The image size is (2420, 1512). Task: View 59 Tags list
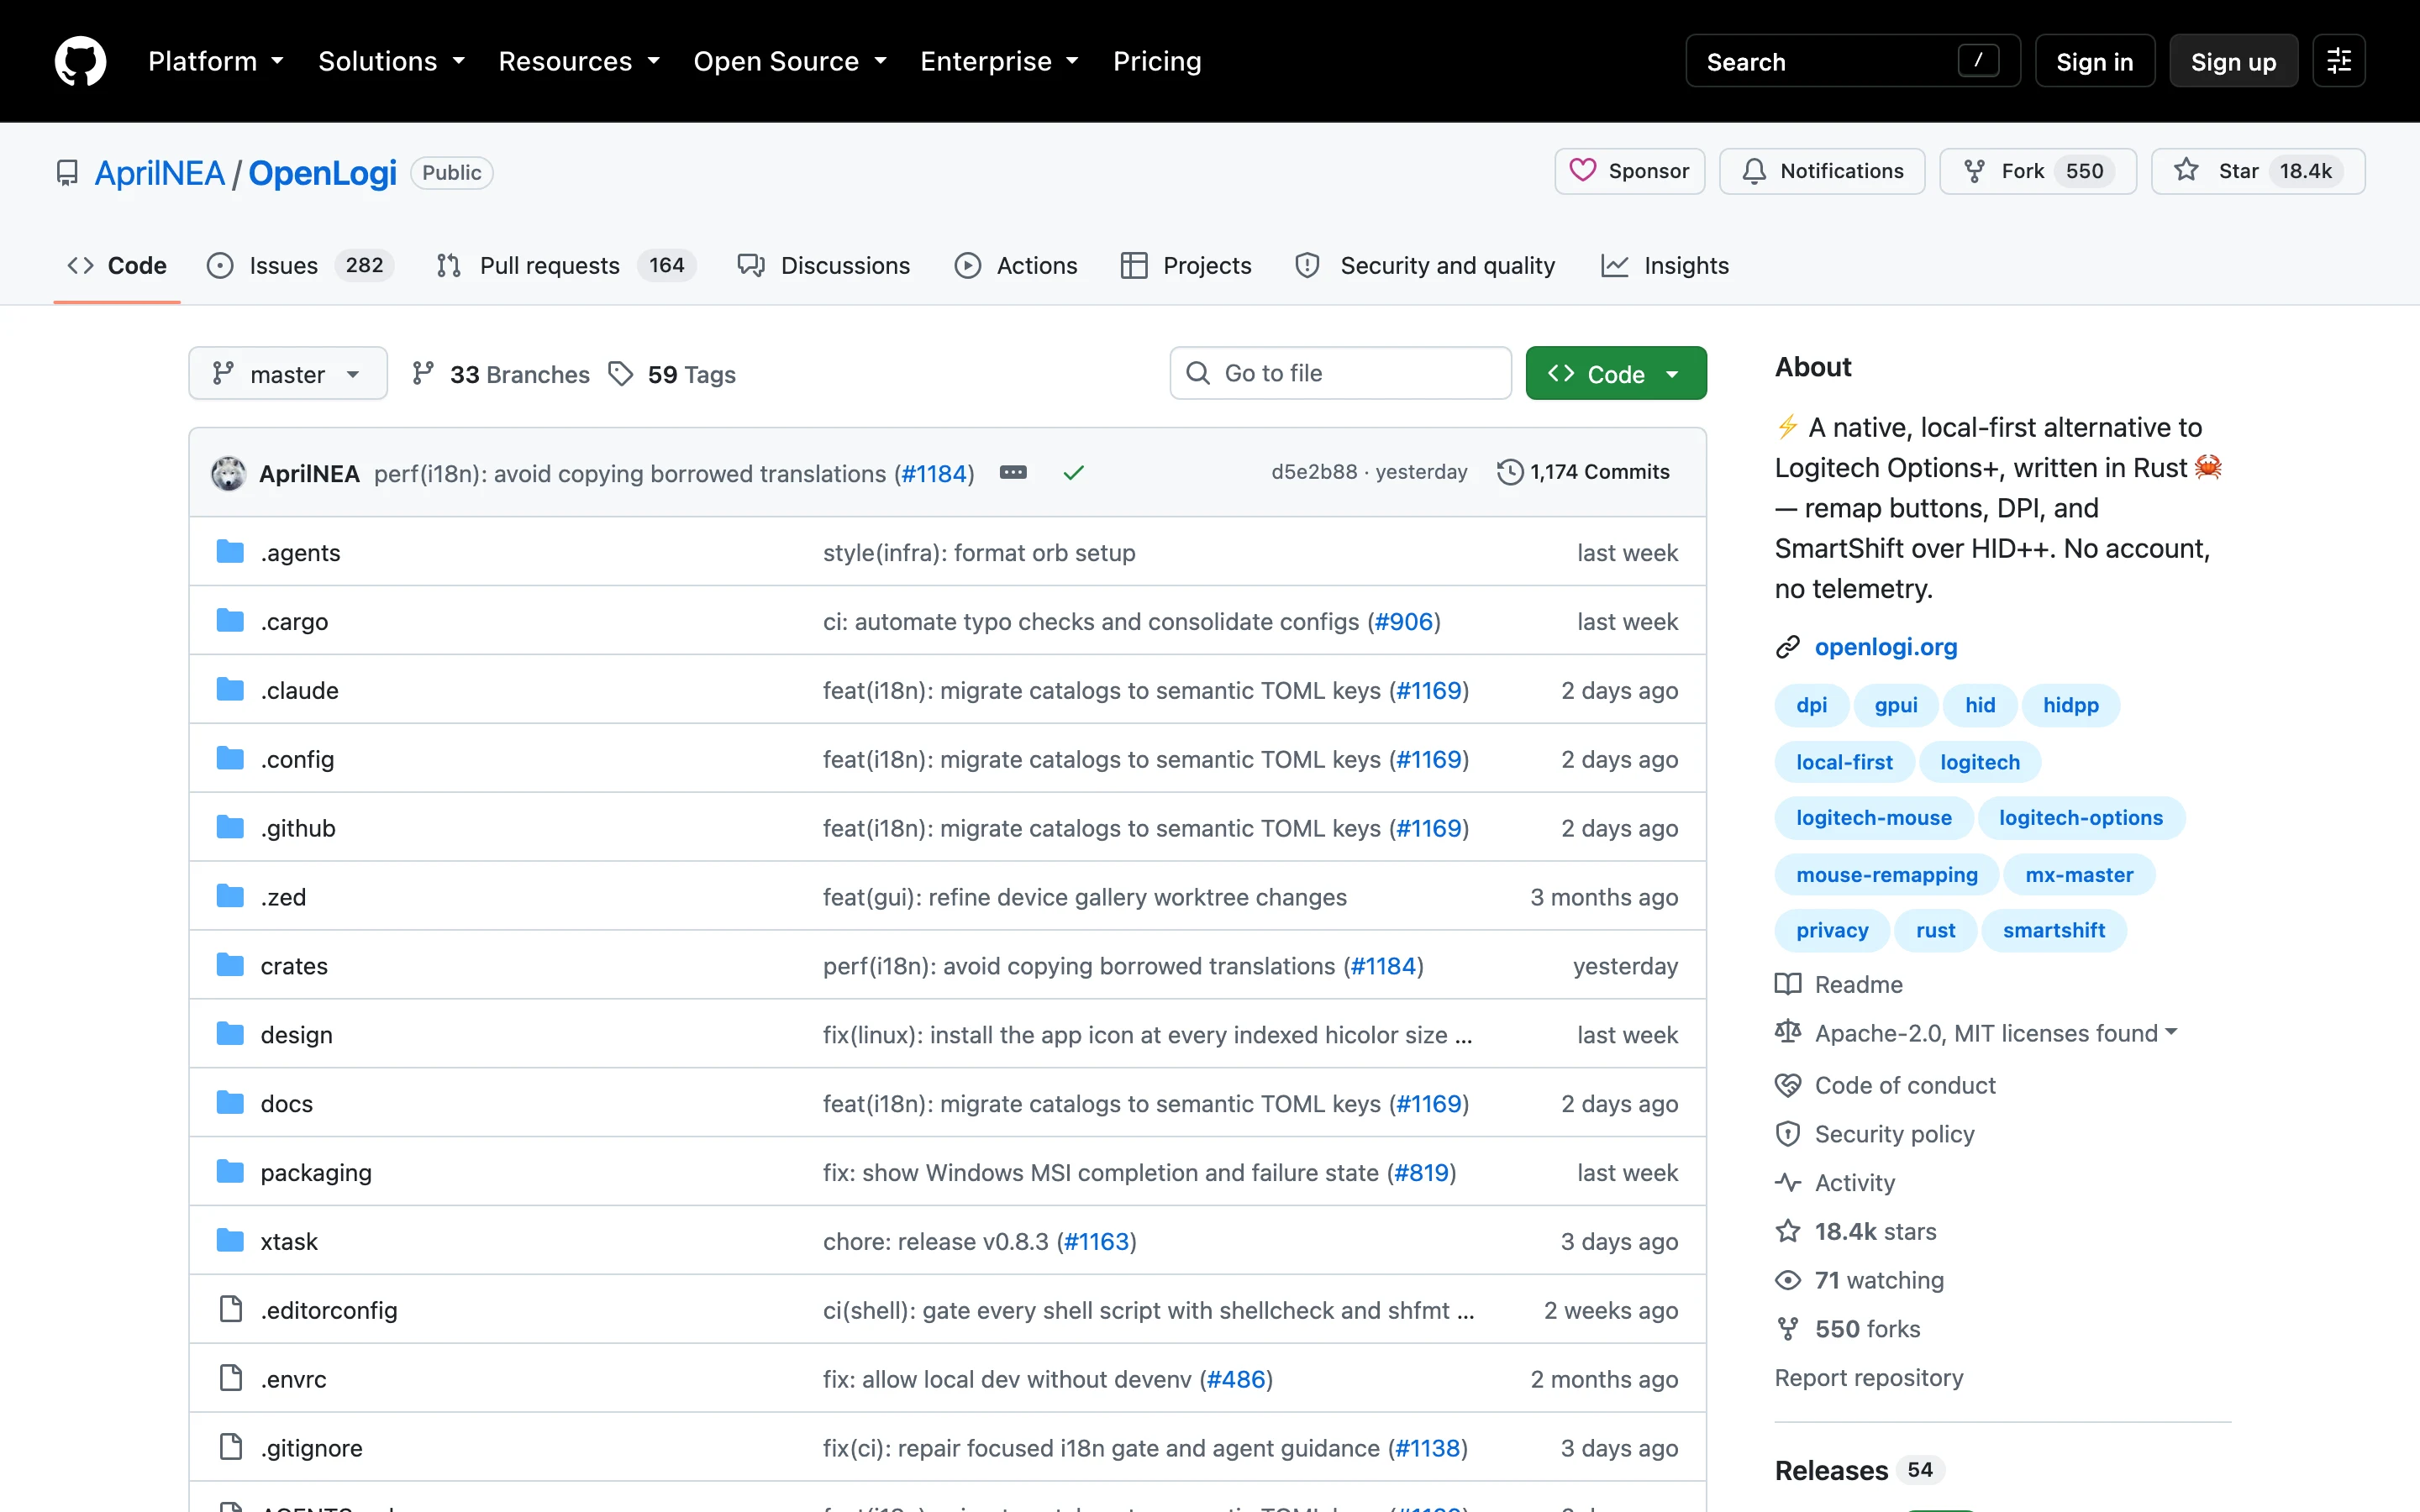coord(672,374)
